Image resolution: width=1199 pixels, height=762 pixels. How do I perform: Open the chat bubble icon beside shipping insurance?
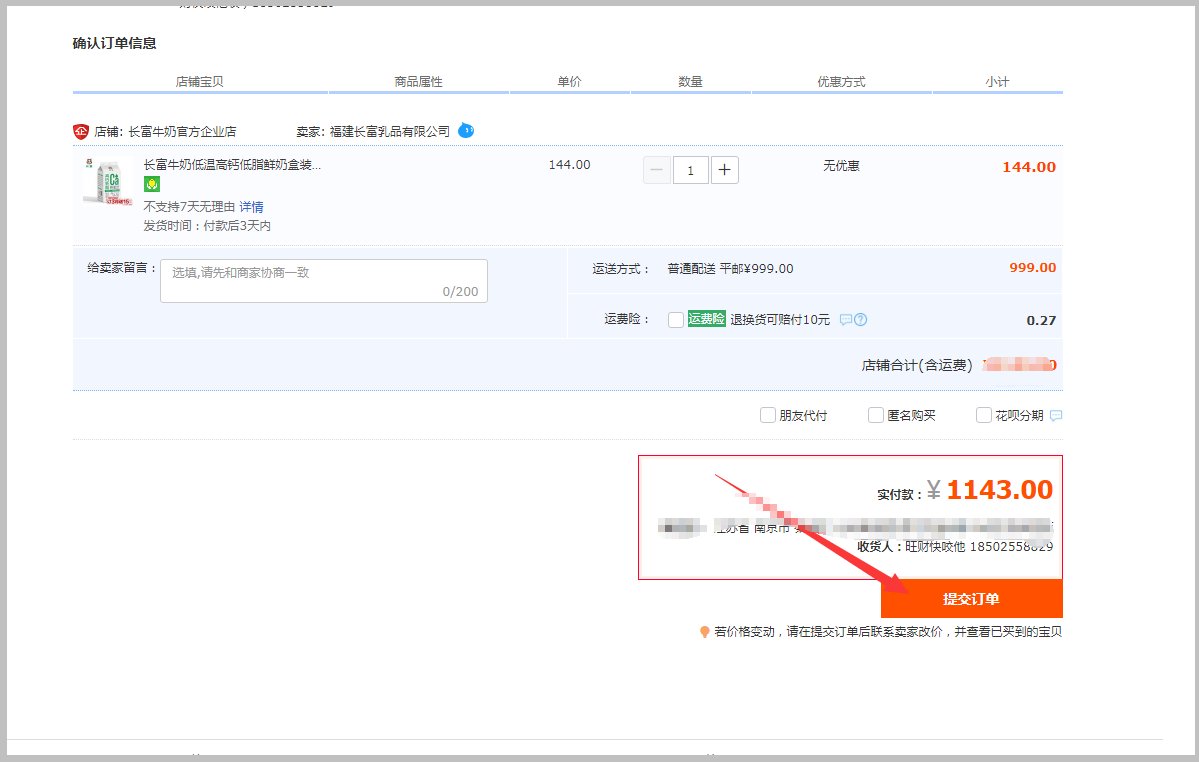click(x=847, y=319)
